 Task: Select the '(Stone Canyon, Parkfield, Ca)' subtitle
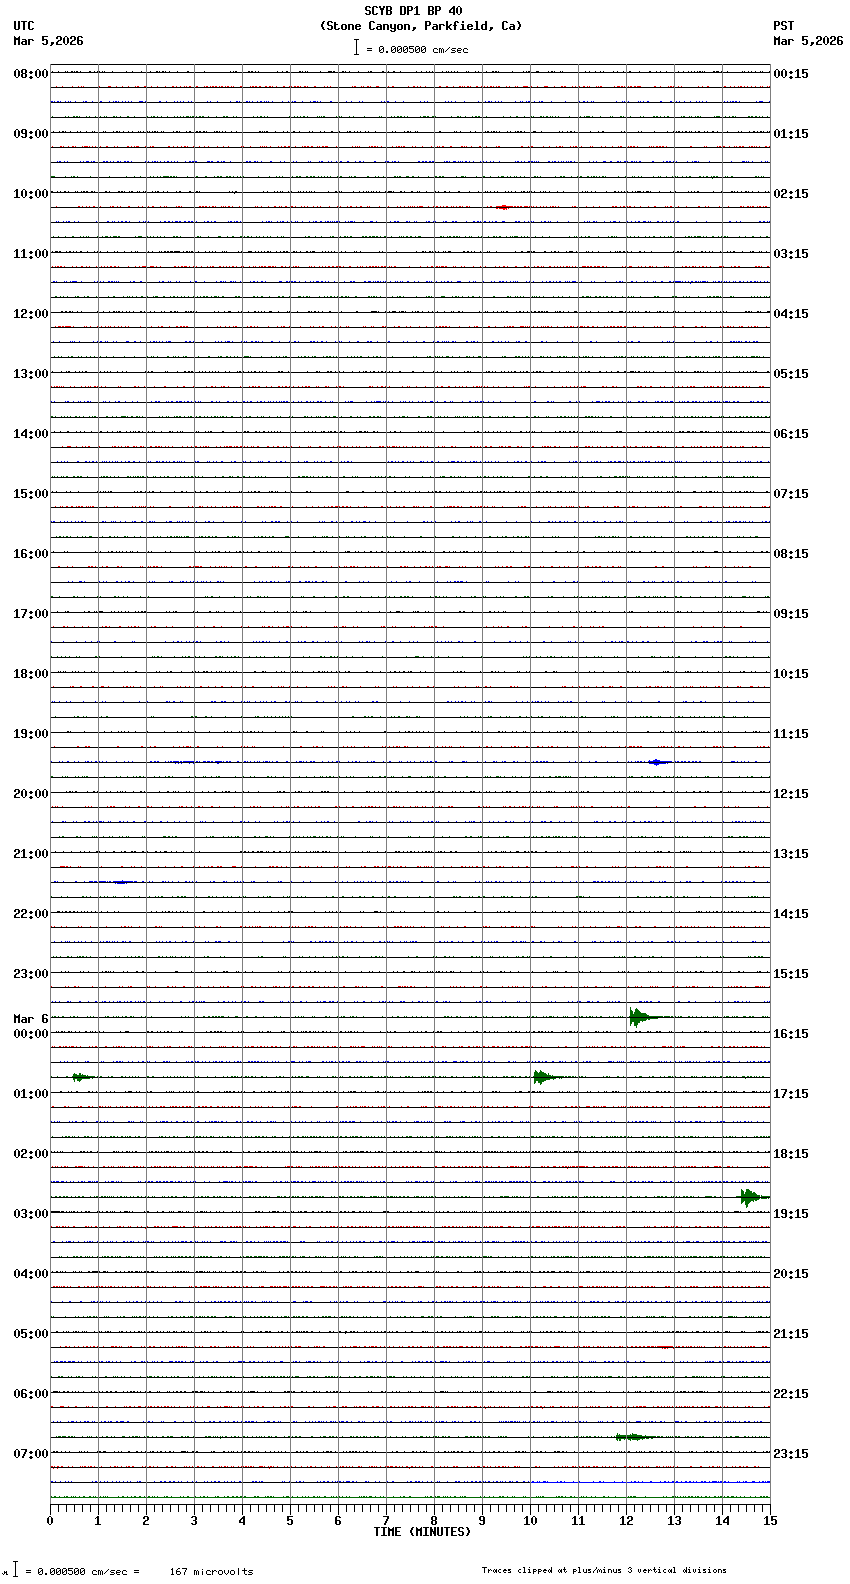pyautogui.click(x=420, y=26)
